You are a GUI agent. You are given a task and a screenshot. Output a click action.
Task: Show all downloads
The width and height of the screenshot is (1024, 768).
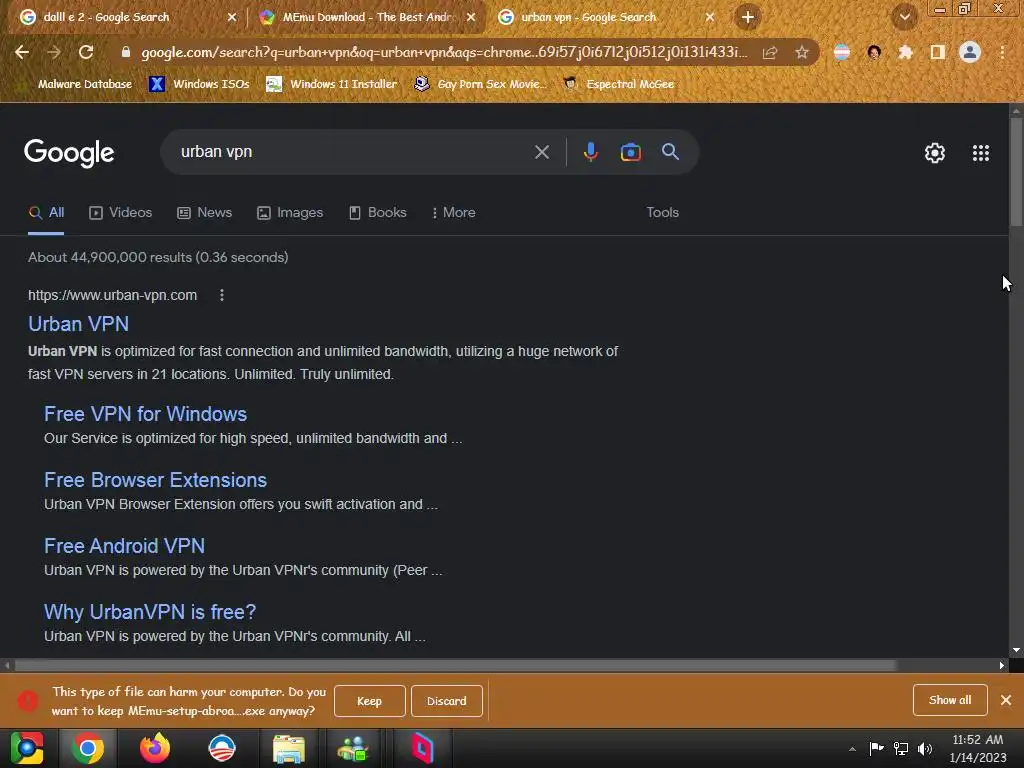tap(950, 700)
